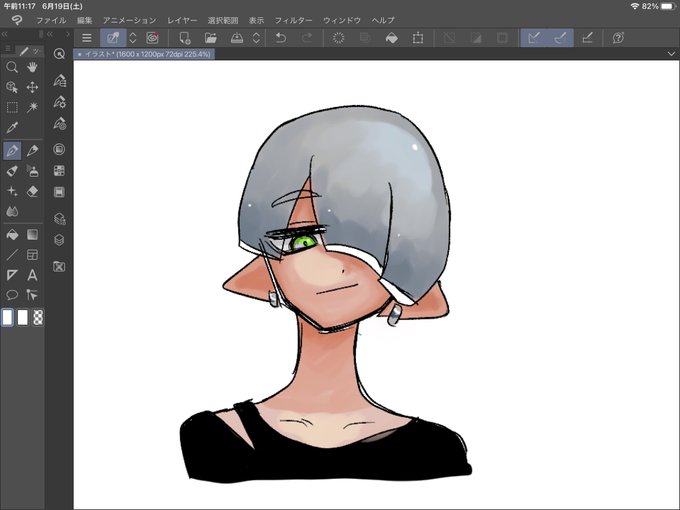680x510 pixels.
Task: Collapse the tool palette double-arrow
Action: pyautogui.click(x=5, y=34)
